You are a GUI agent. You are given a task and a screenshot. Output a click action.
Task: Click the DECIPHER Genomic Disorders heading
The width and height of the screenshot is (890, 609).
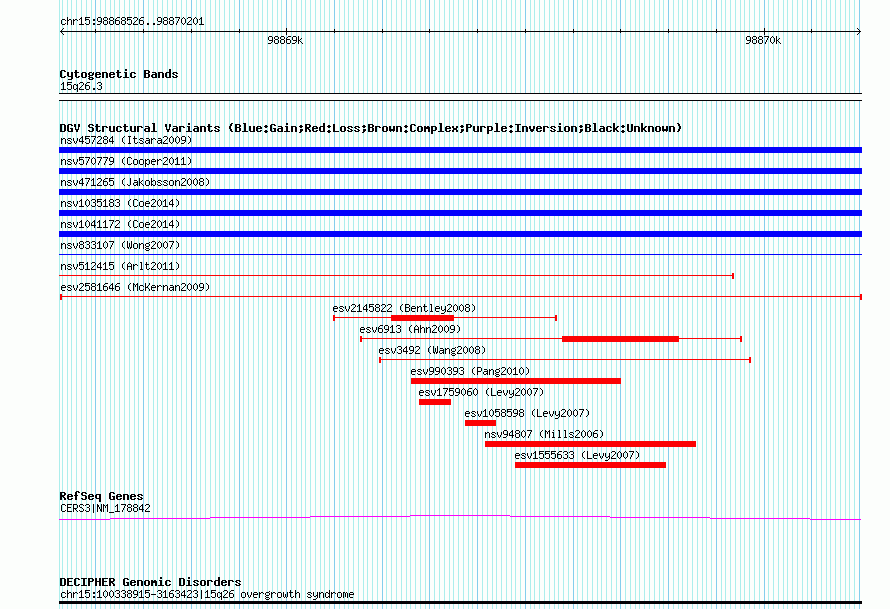pyautogui.click(x=150, y=582)
